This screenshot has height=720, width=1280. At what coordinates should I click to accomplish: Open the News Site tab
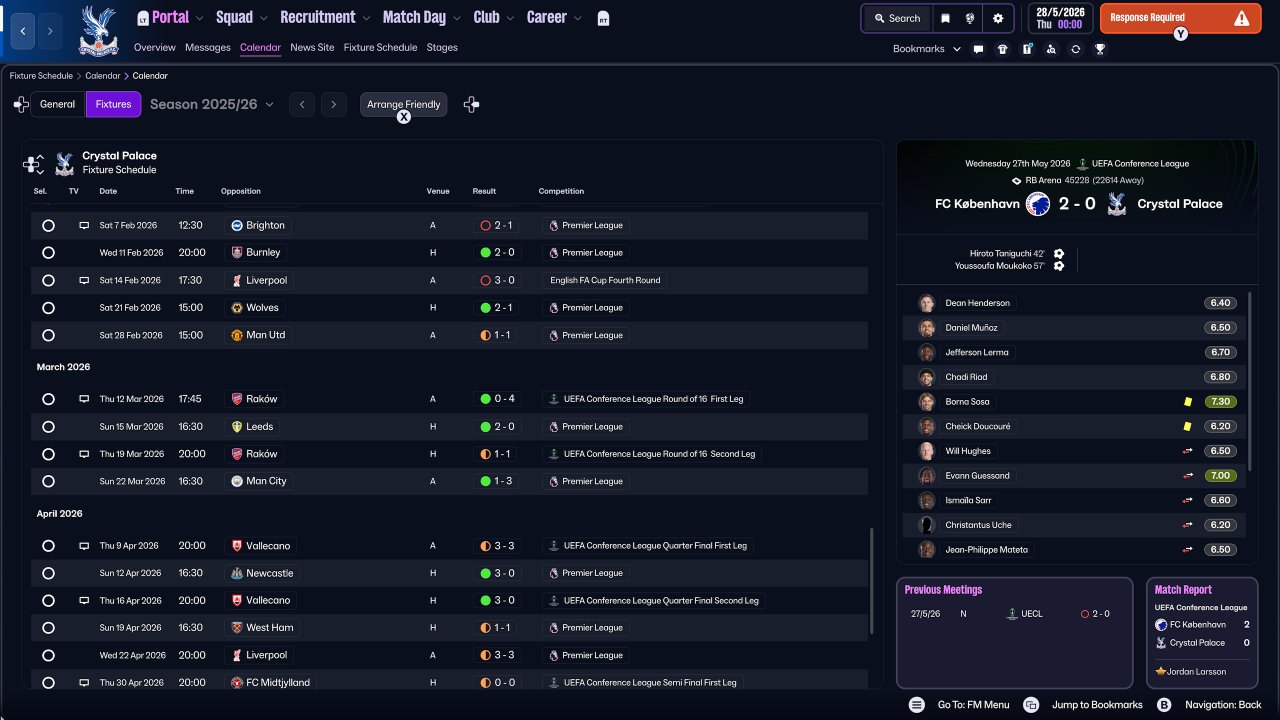pyautogui.click(x=312, y=48)
